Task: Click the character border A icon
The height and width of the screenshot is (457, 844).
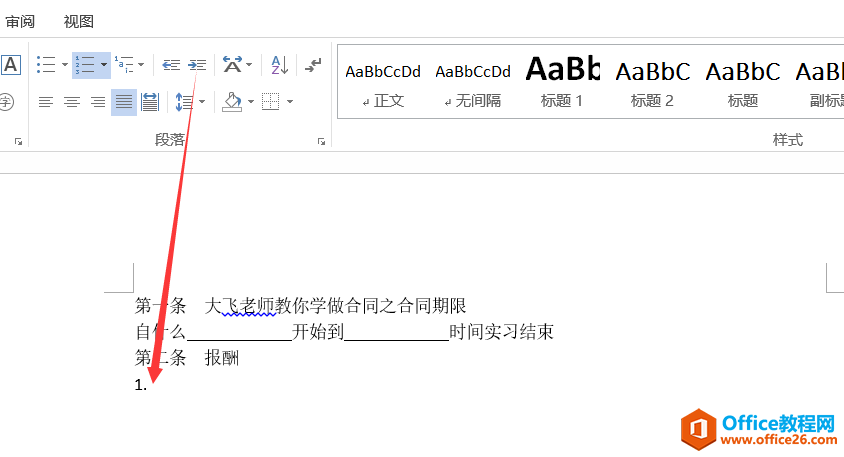Action: pos(11,65)
